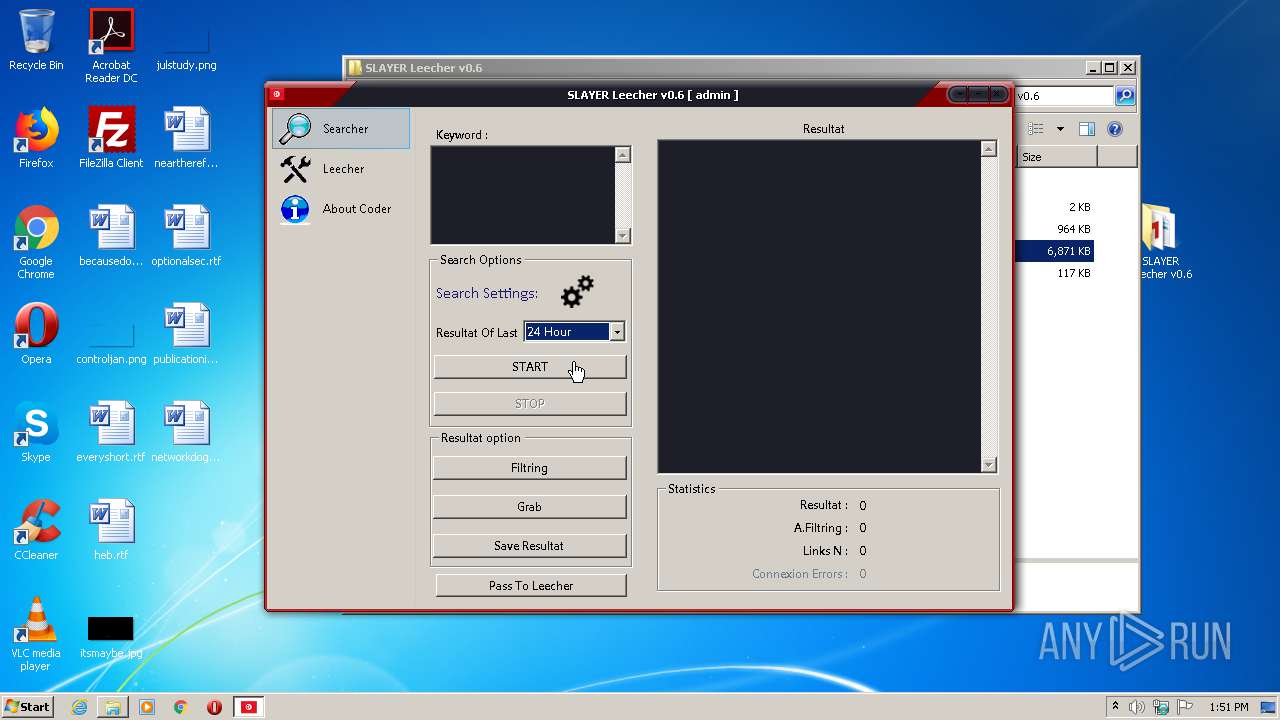The width and height of the screenshot is (1280, 720).
Task: Show hidden system tray icons arrow
Action: tap(1115, 707)
